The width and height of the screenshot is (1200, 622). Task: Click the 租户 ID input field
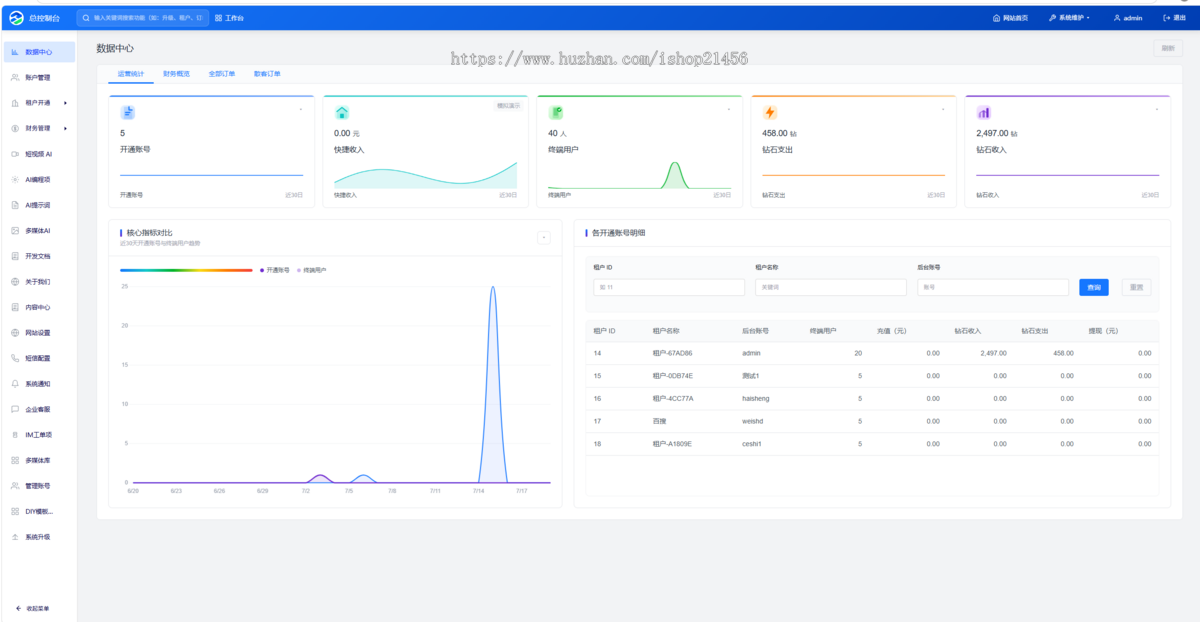point(668,287)
